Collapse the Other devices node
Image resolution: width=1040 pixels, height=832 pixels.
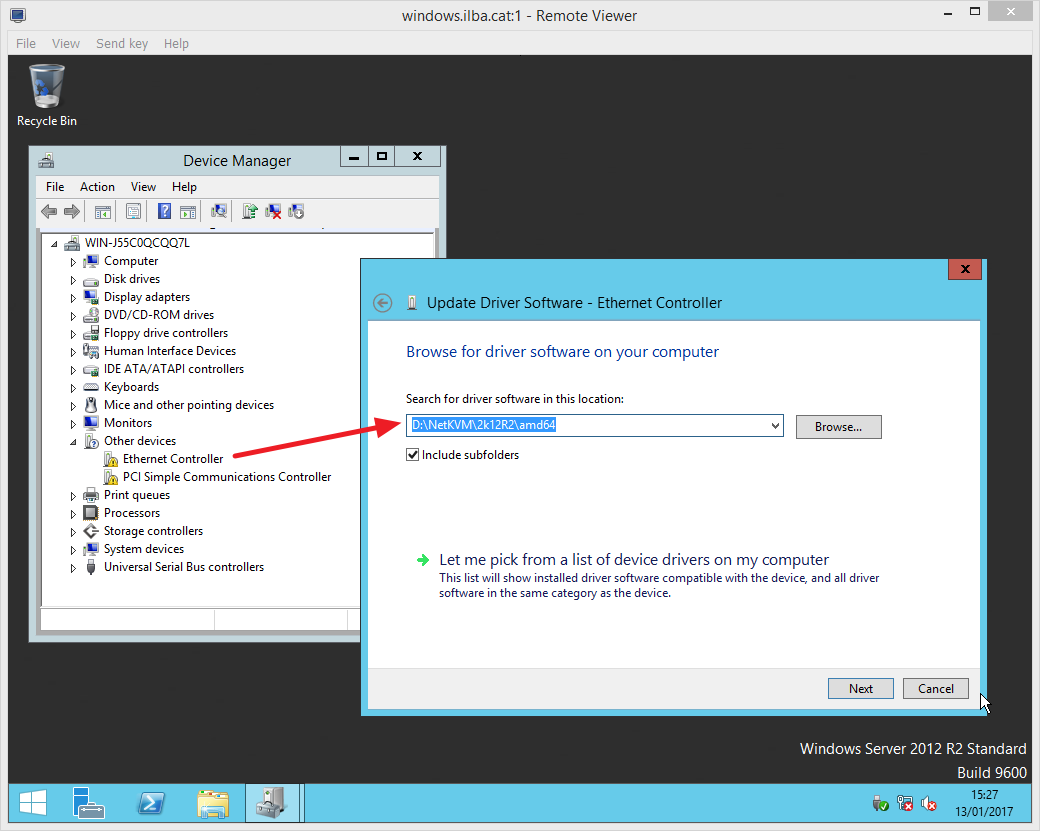tap(73, 442)
